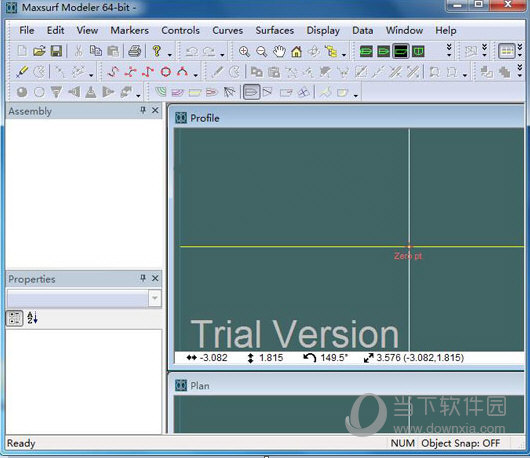The width and height of the screenshot is (530, 458).
Task: Expand the overflow chevron at far right of second toolbar row
Action: click(x=520, y=71)
